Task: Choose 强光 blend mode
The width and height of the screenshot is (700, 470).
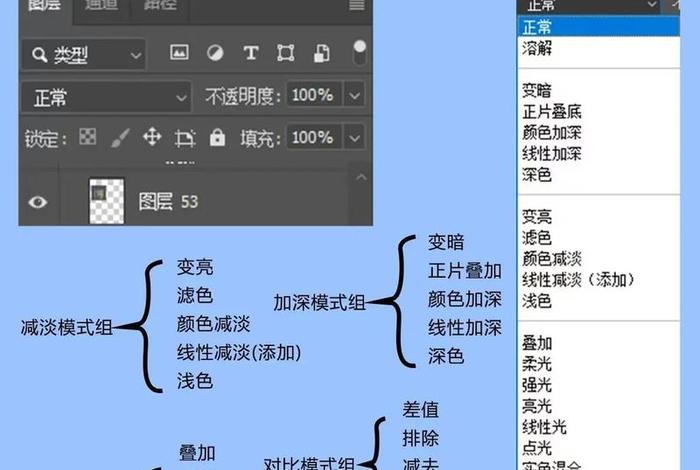Action: pos(537,385)
